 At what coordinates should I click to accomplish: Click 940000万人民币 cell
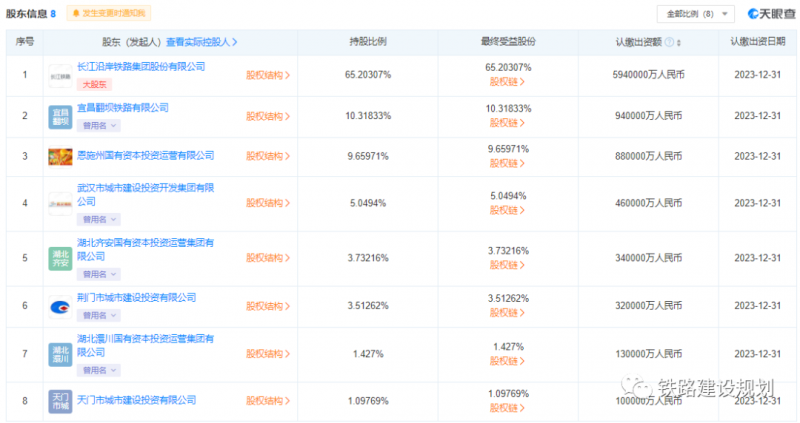[648, 116]
